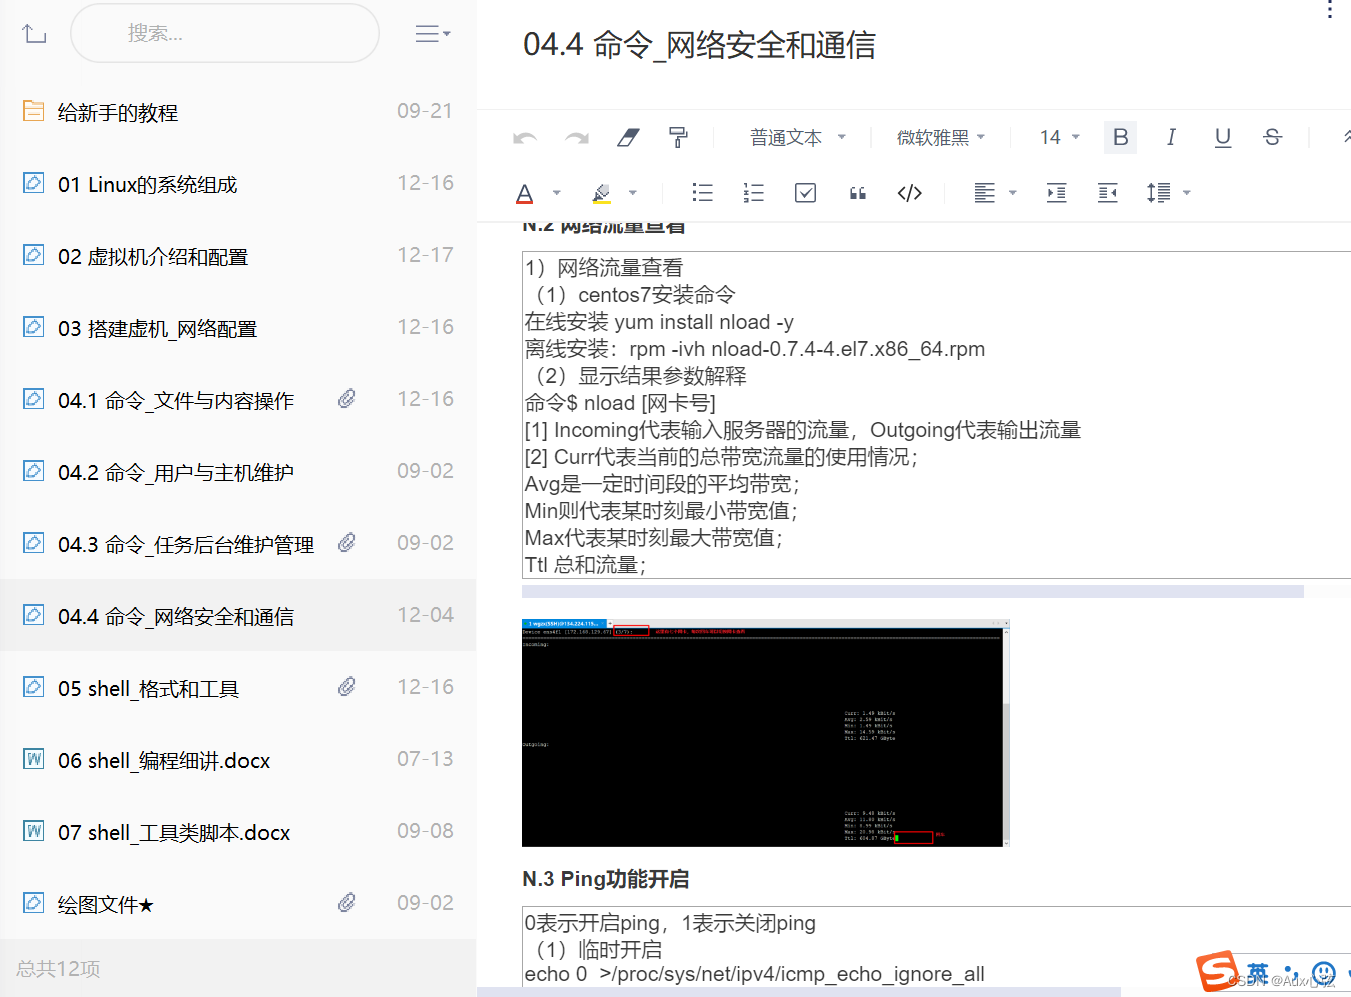Open note 04.1 命令_文件与内容操作
Screen dimensions: 1351x997
(x=238, y=400)
